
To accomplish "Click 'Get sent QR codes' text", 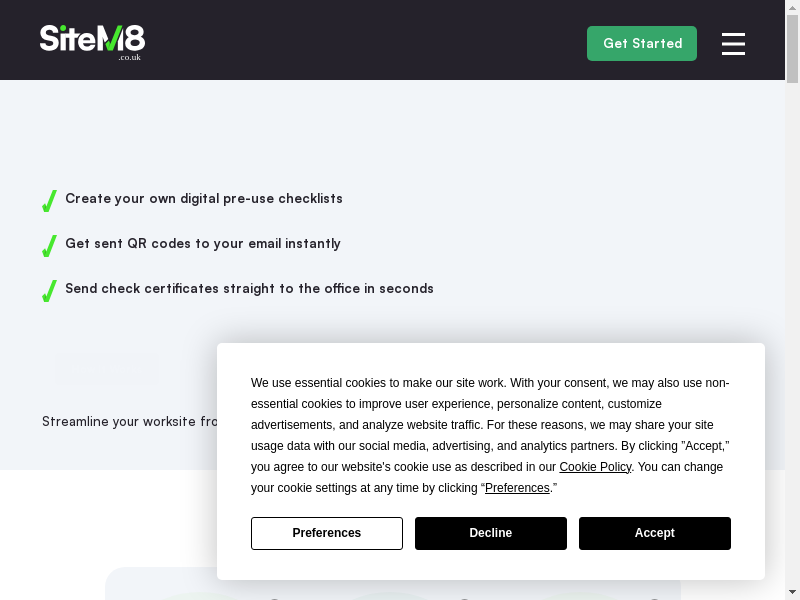I will [203, 244].
